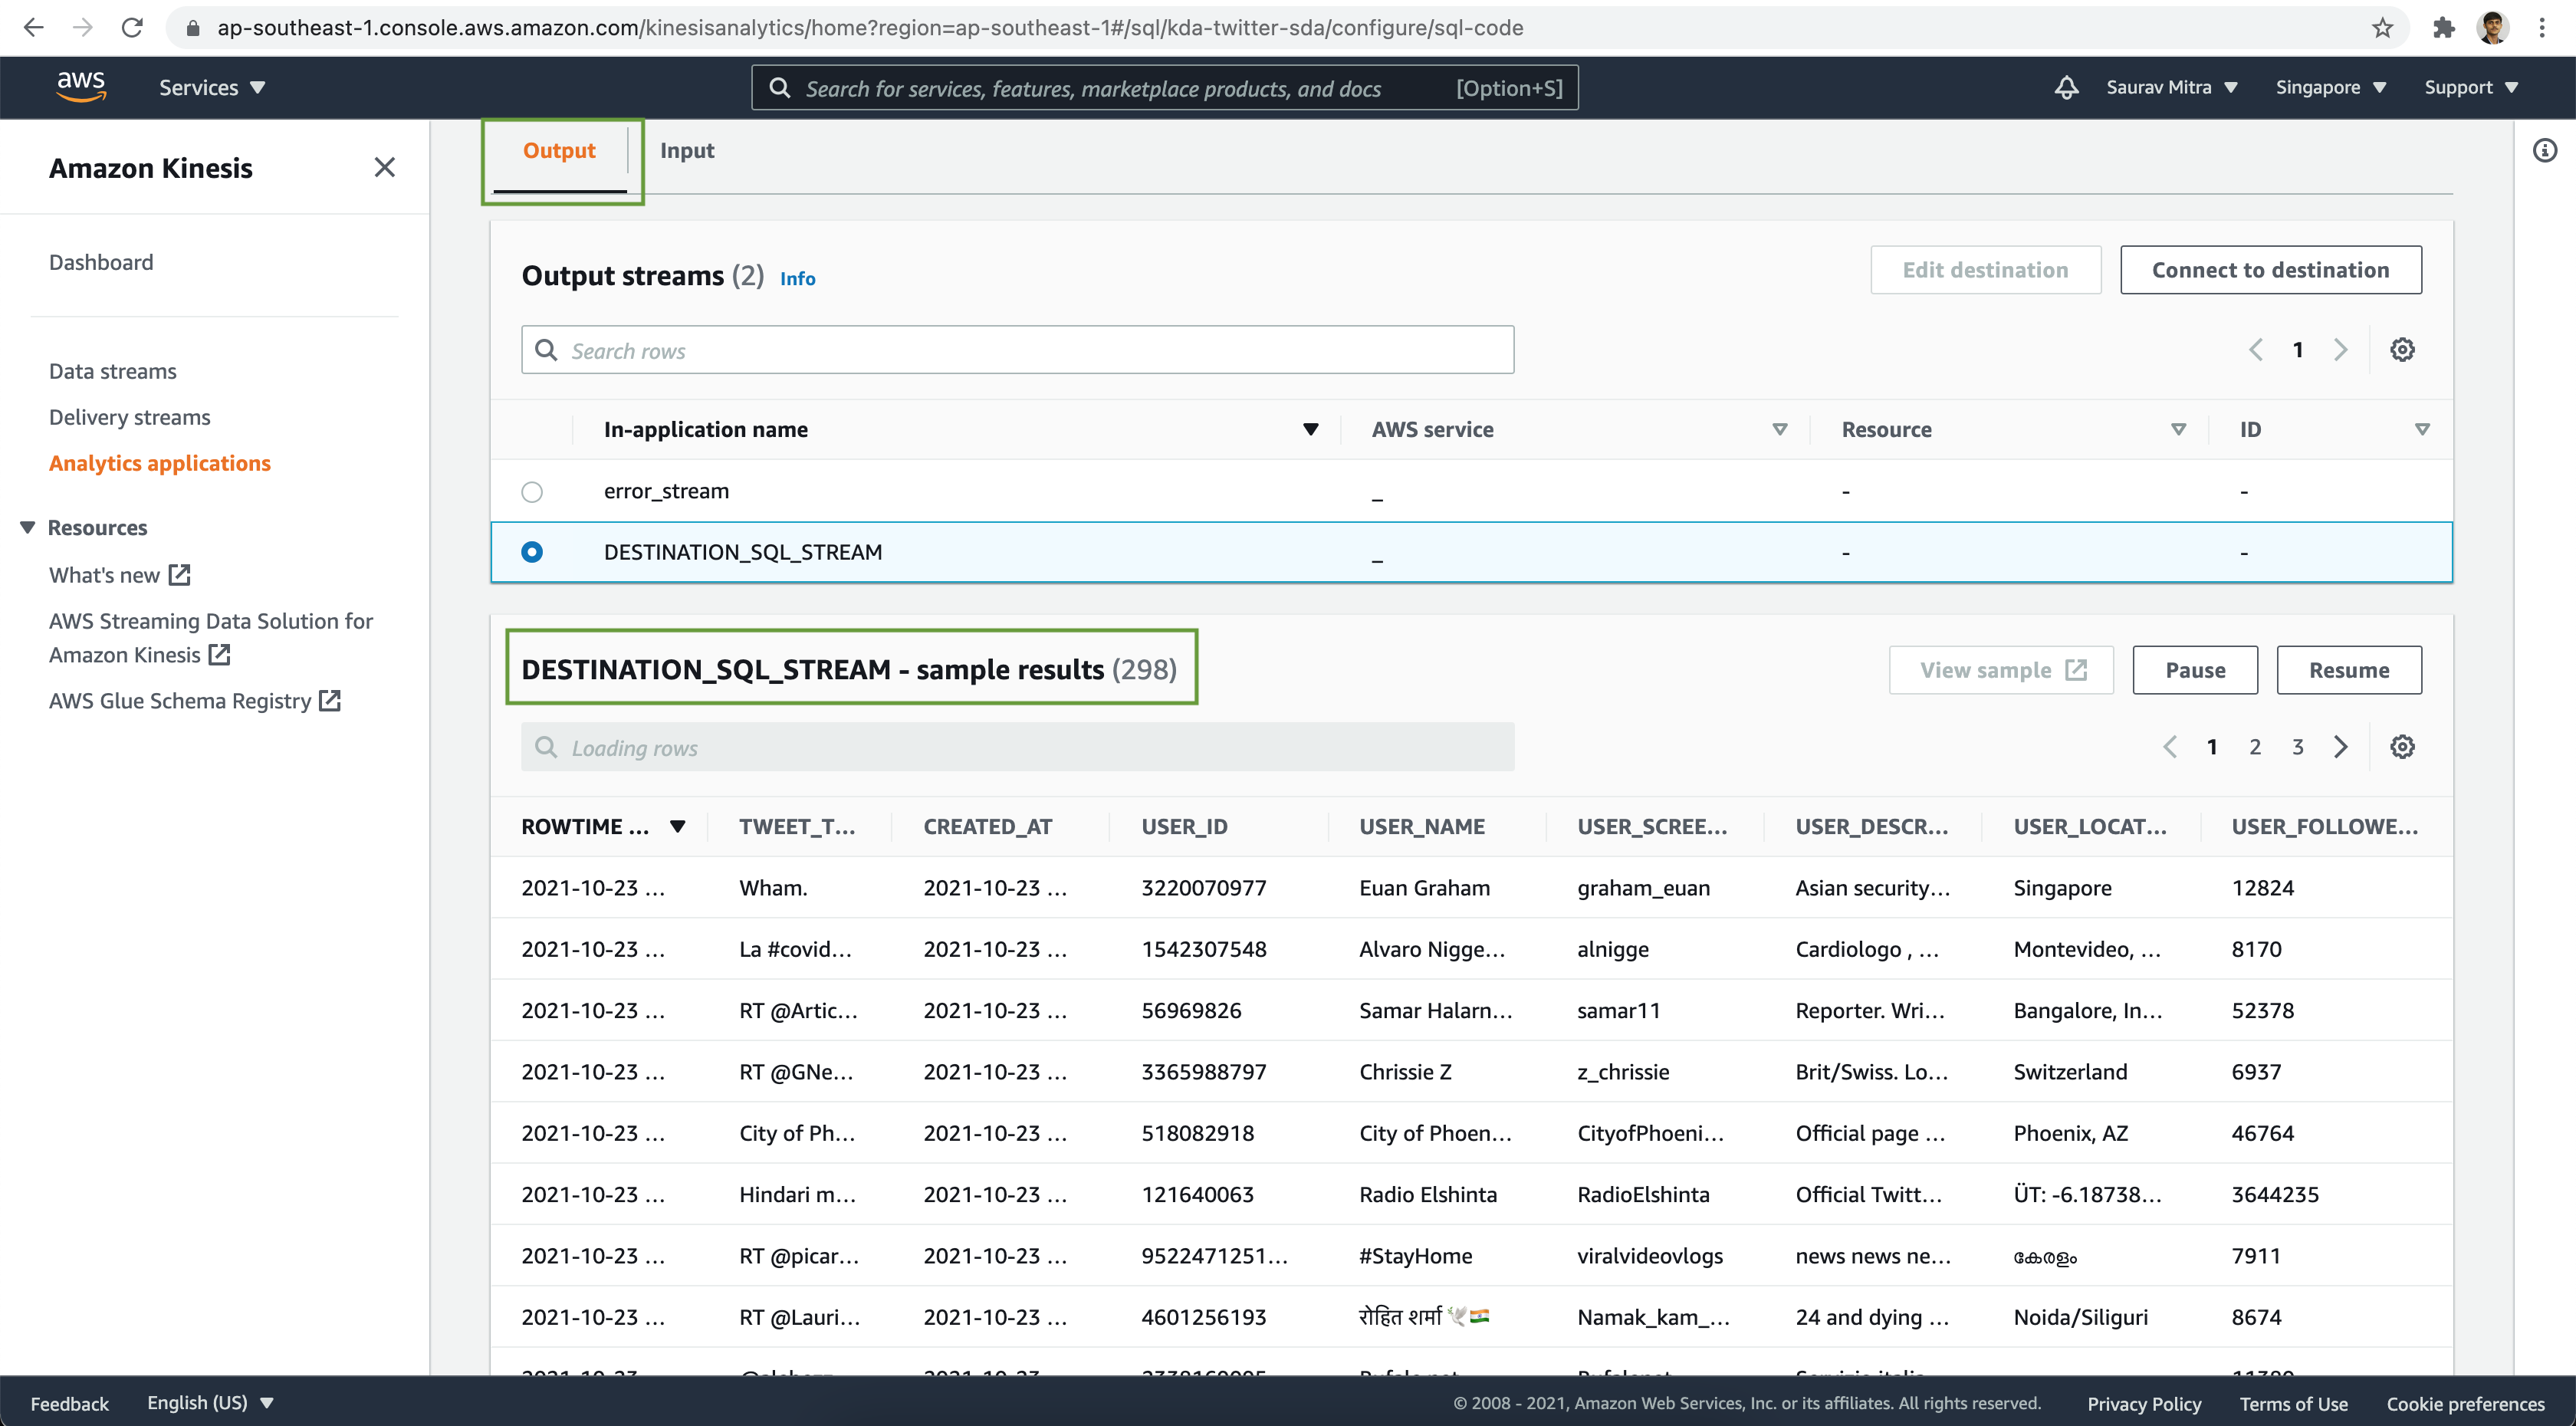
Task: Go to next page of output streams
Action: click(2340, 349)
